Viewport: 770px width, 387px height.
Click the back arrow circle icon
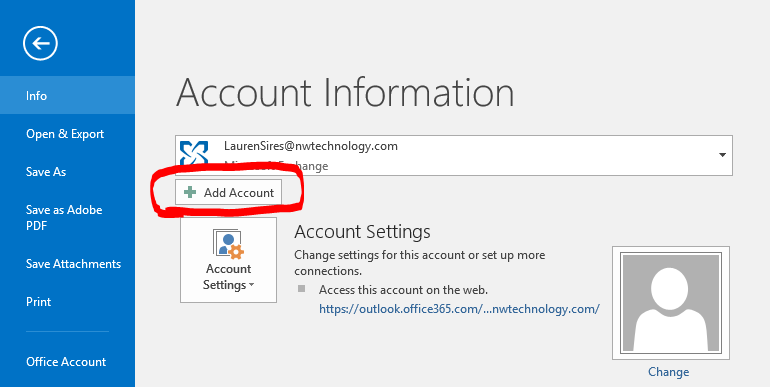coord(40,43)
